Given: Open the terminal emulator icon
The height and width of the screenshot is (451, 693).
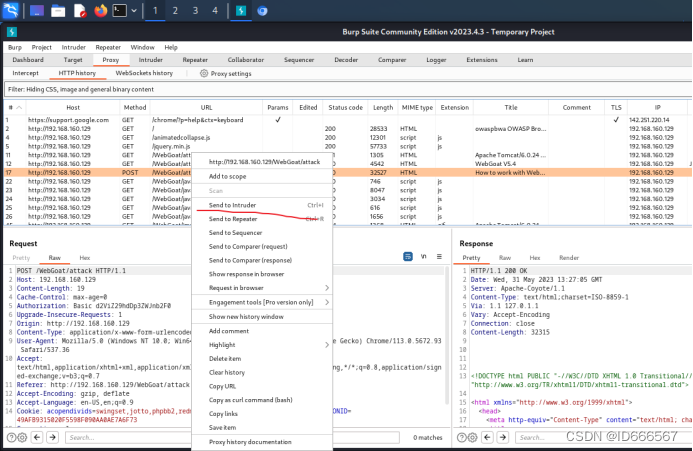Looking at the screenshot, I should (x=119, y=11).
